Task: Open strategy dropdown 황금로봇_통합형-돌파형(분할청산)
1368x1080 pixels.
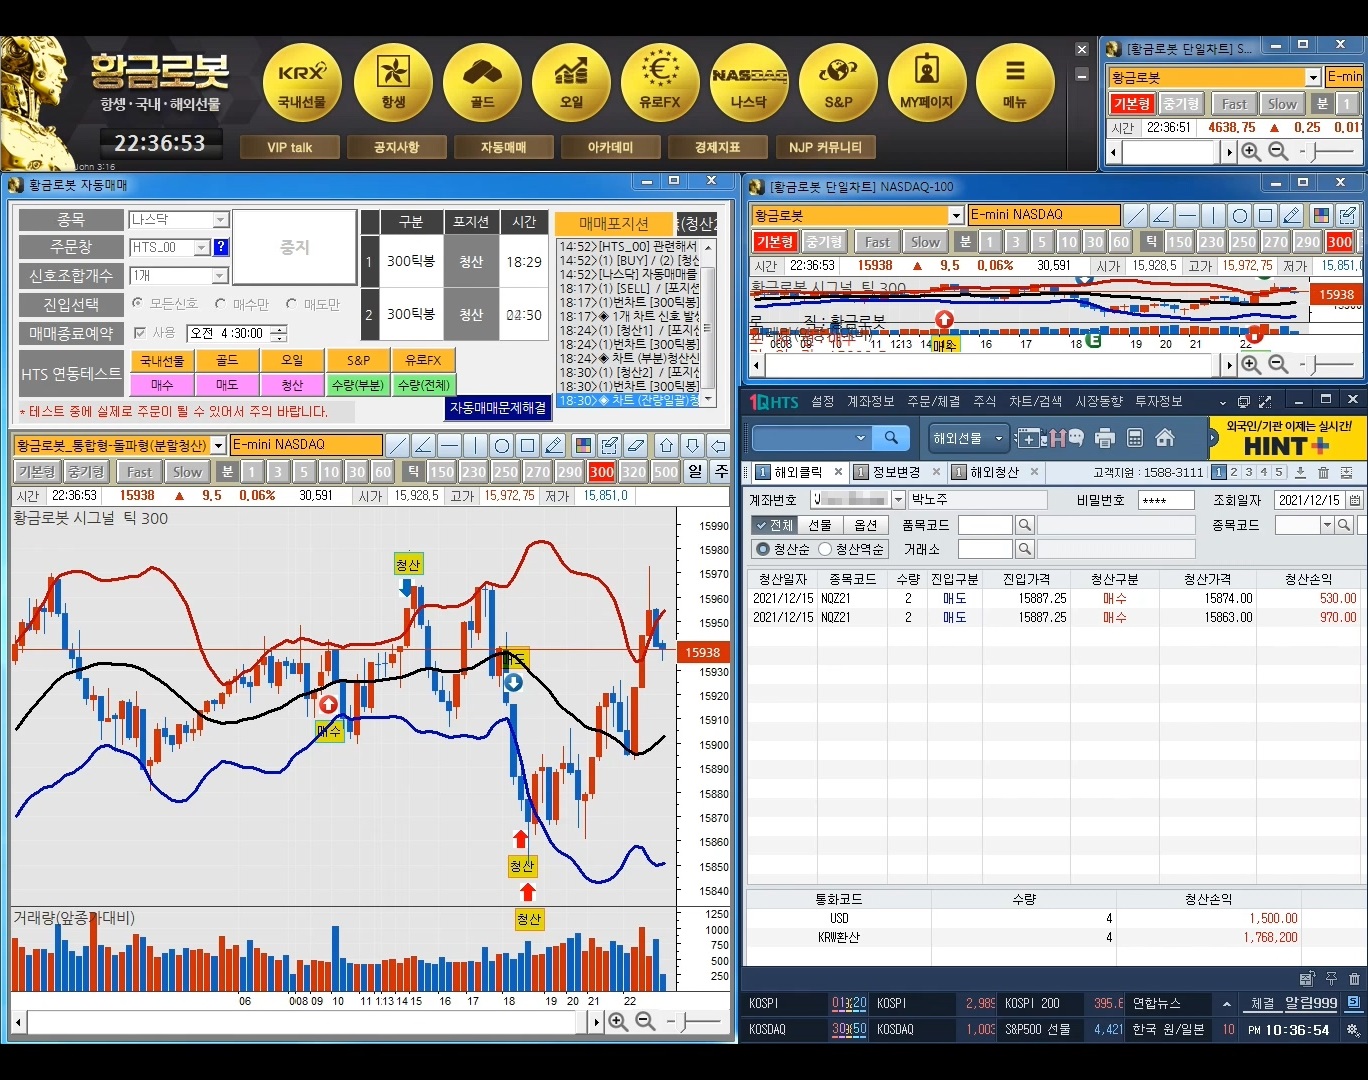Action: click(120, 445)
